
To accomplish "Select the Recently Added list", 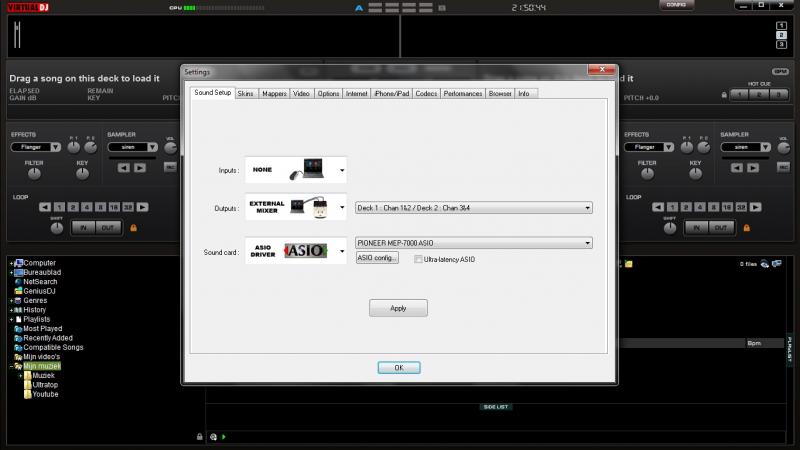I will tap(47, 338).
